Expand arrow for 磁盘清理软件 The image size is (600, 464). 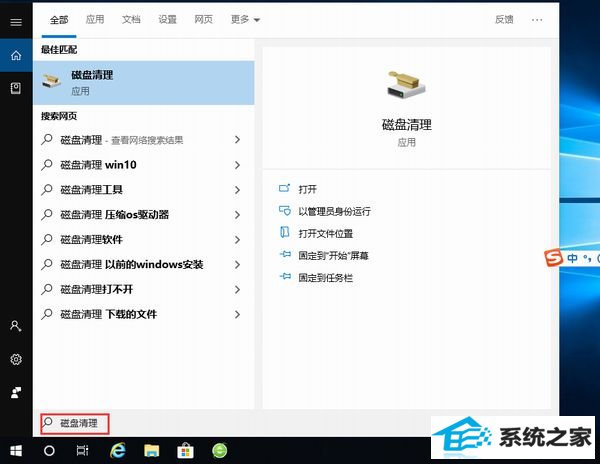(237, 240)
